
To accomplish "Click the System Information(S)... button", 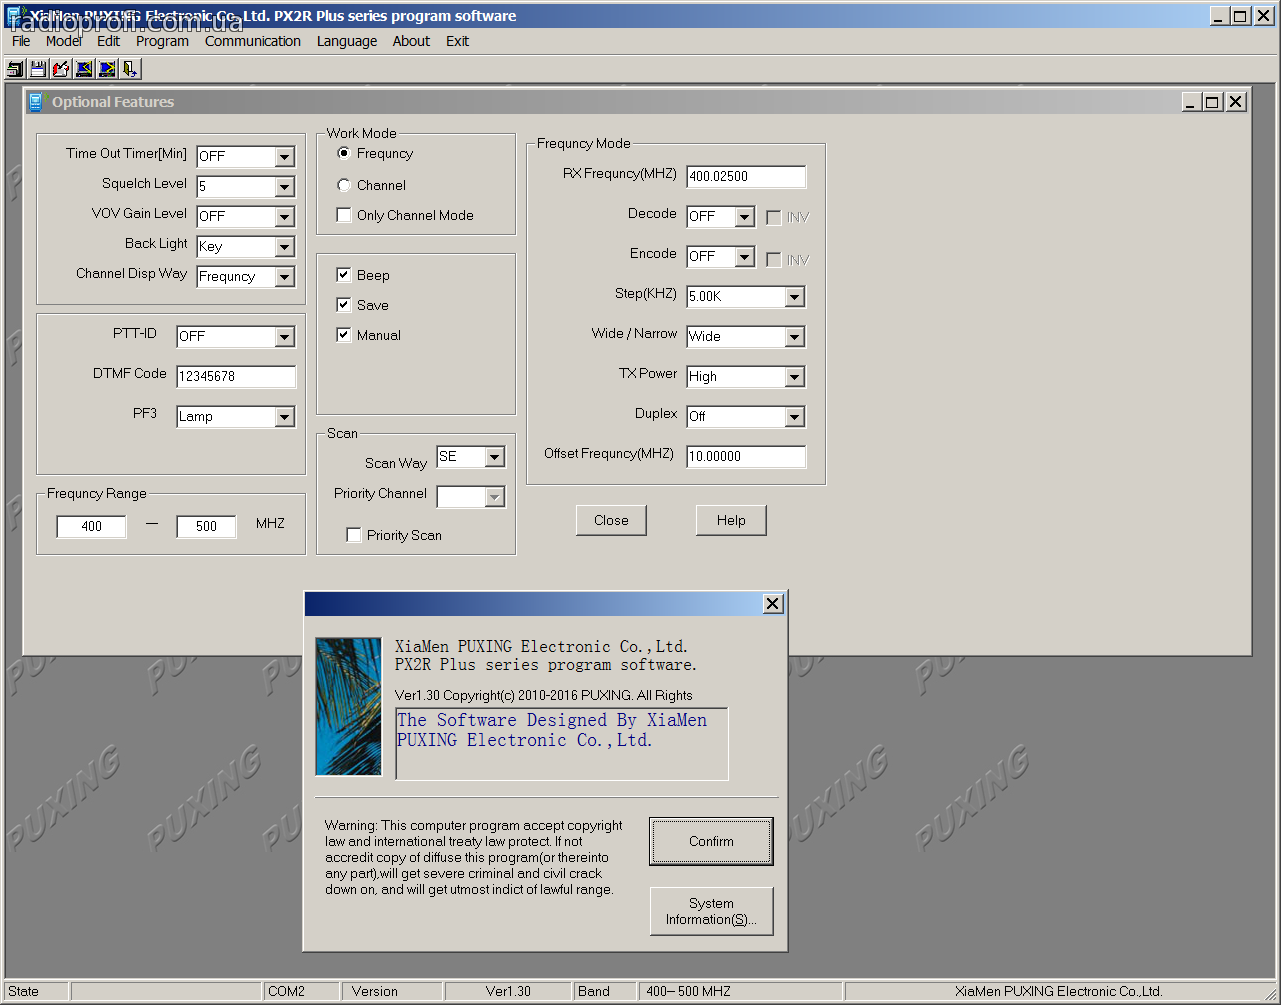I will [711, 911].
